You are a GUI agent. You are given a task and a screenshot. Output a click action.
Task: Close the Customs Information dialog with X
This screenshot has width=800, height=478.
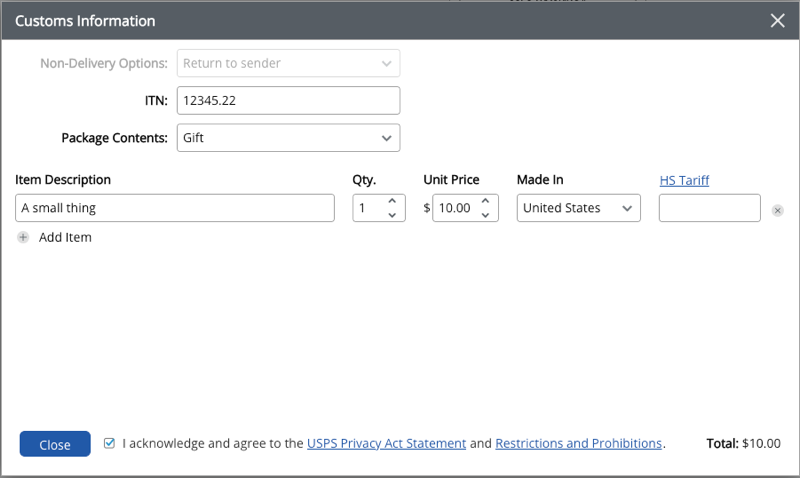pos(777,20)
